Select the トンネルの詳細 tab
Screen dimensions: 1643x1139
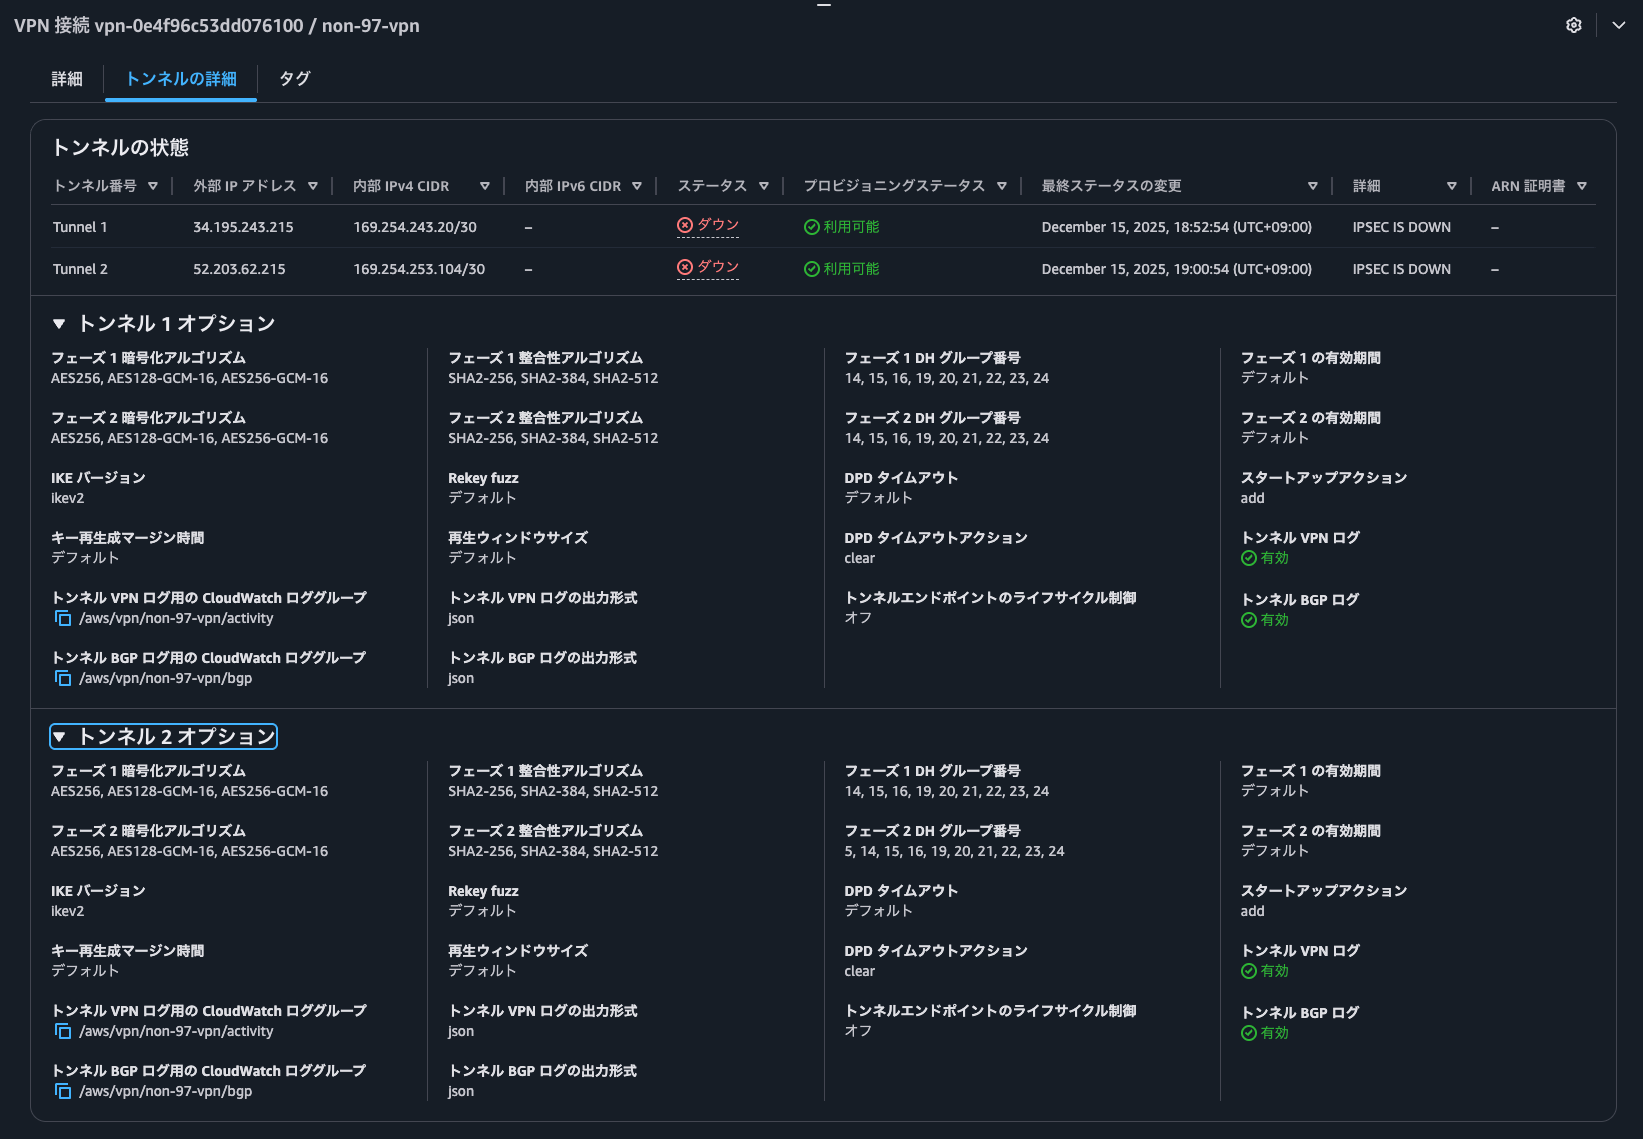pos(181,79)
